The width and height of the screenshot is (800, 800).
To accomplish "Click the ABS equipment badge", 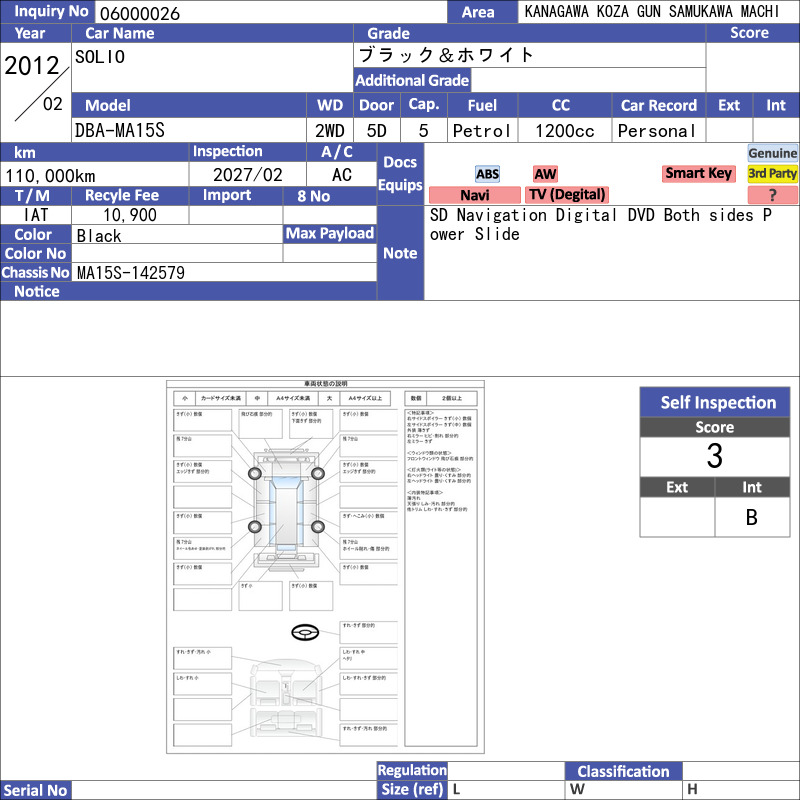I will (487, 174).
